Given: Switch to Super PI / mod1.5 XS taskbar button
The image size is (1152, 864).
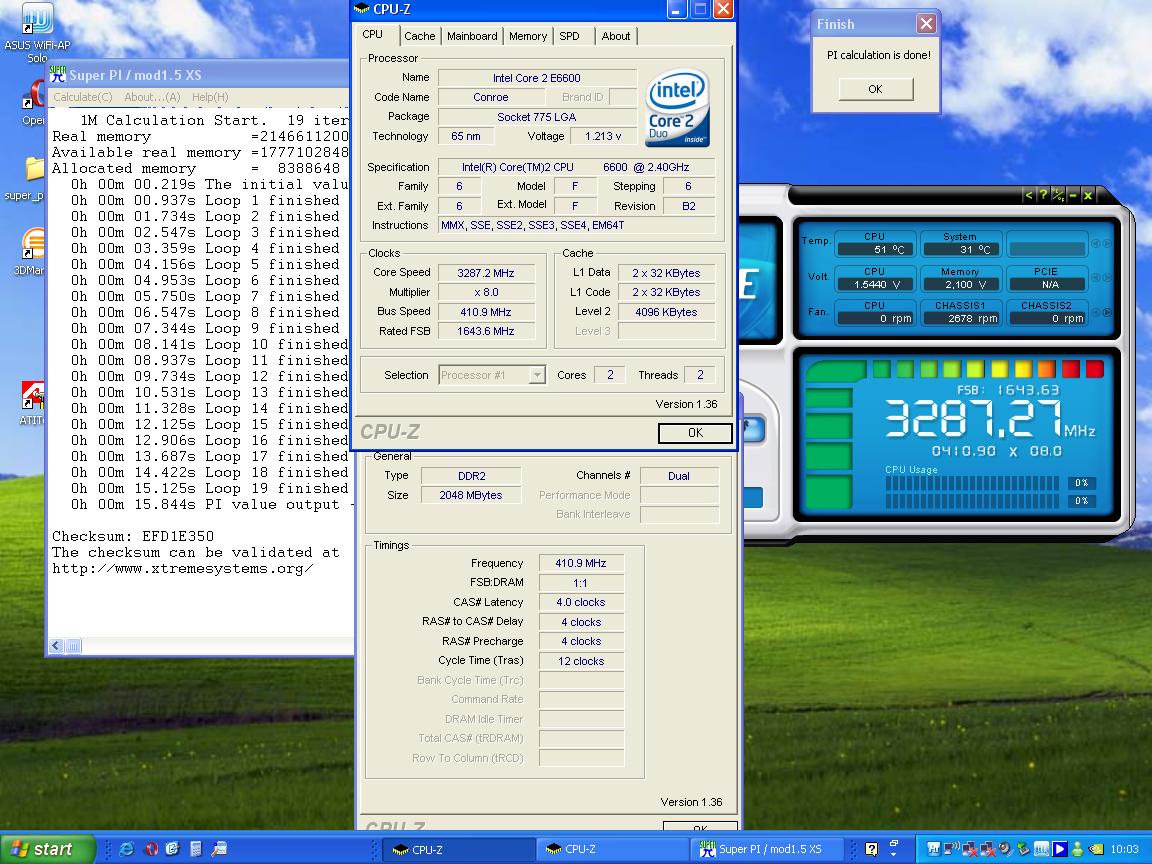Looking at the screenshot, I should pyautogui.click(x=766, y=849).
